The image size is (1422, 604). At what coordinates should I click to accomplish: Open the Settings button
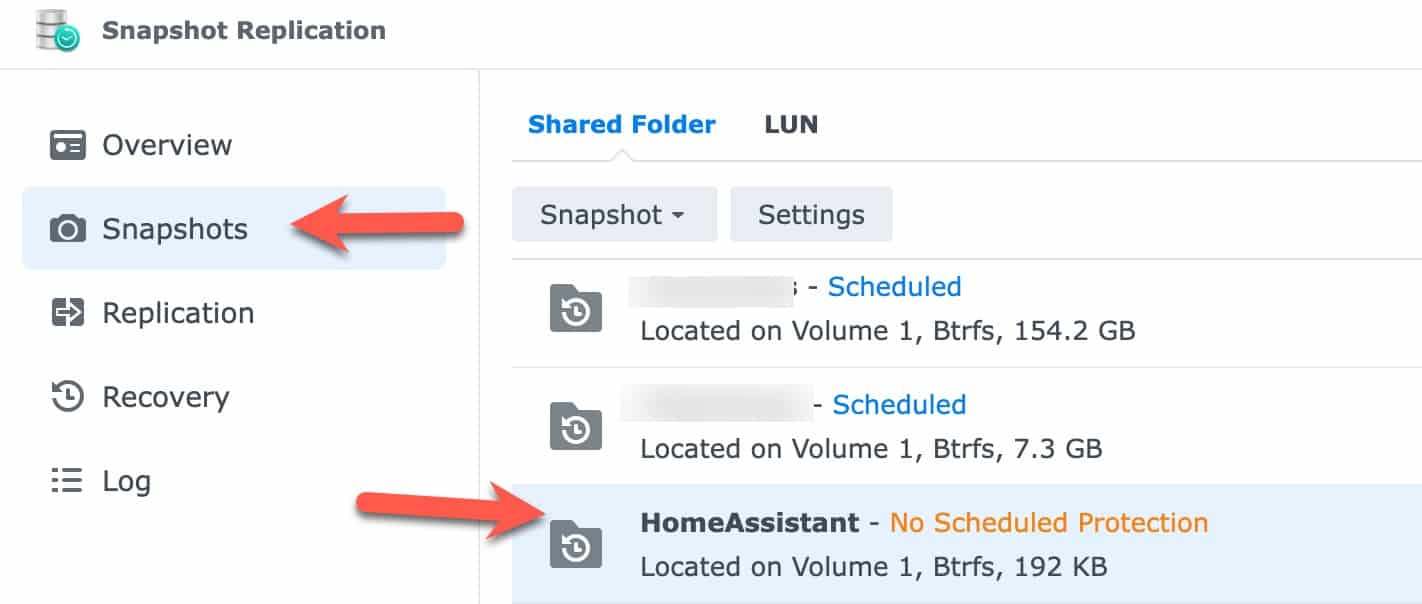811,215
